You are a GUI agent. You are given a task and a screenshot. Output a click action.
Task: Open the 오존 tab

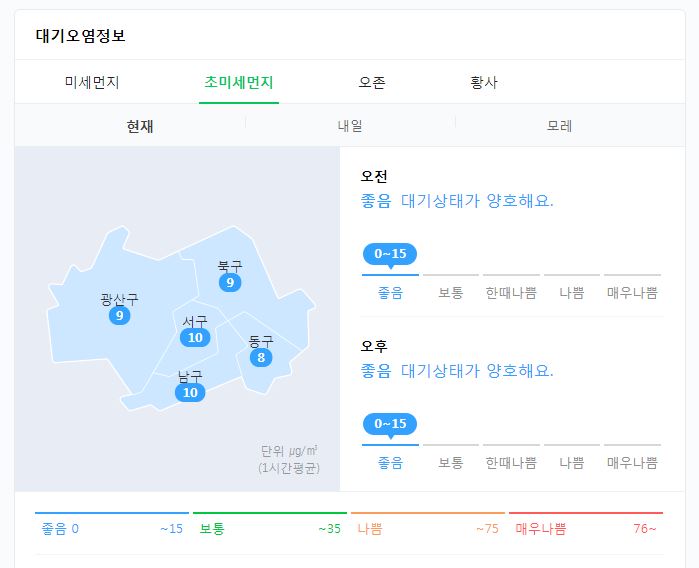(x=372, y=82)
